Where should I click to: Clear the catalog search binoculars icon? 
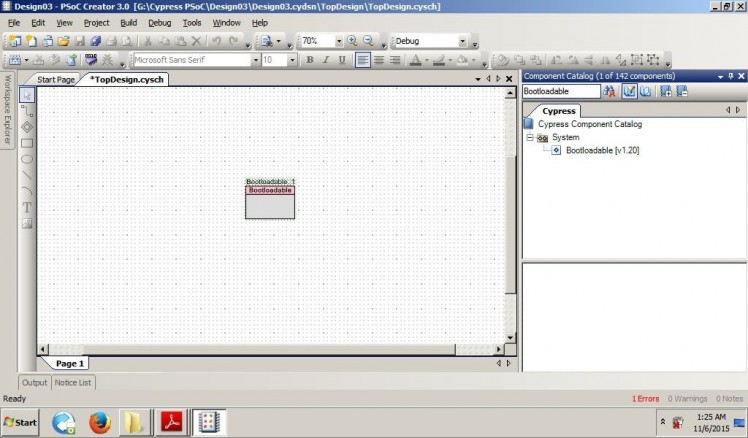pos(609,91)
